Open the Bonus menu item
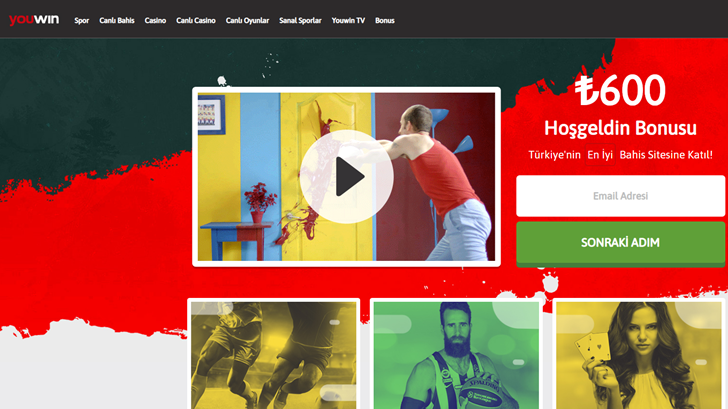The height and width of the screenshot is (409, 728). (x=384, y=20)
